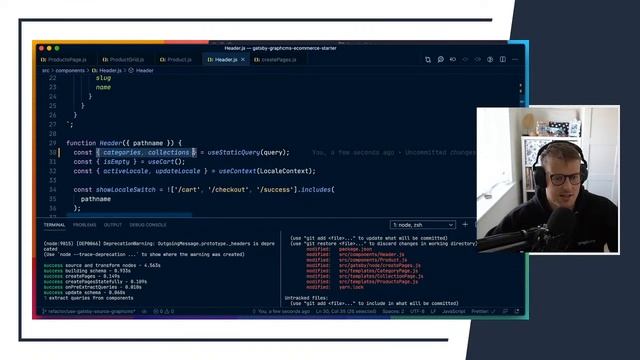This screenshot has height=360, width=640.
Task: Click the toggle file blame icon
Action: tap(453, 60)
